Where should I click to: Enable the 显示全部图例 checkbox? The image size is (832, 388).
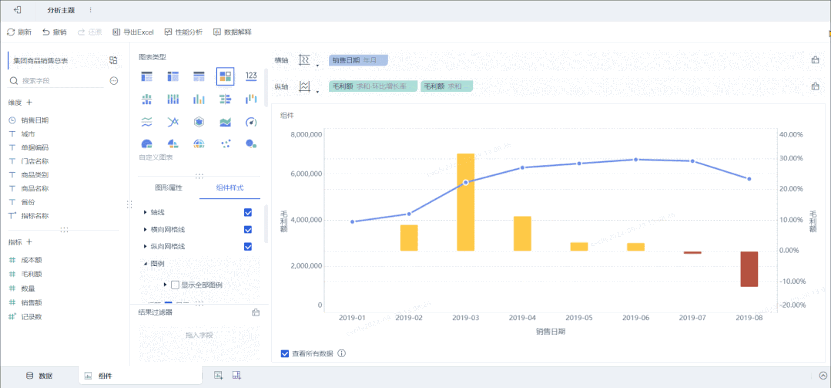point(175,285)
